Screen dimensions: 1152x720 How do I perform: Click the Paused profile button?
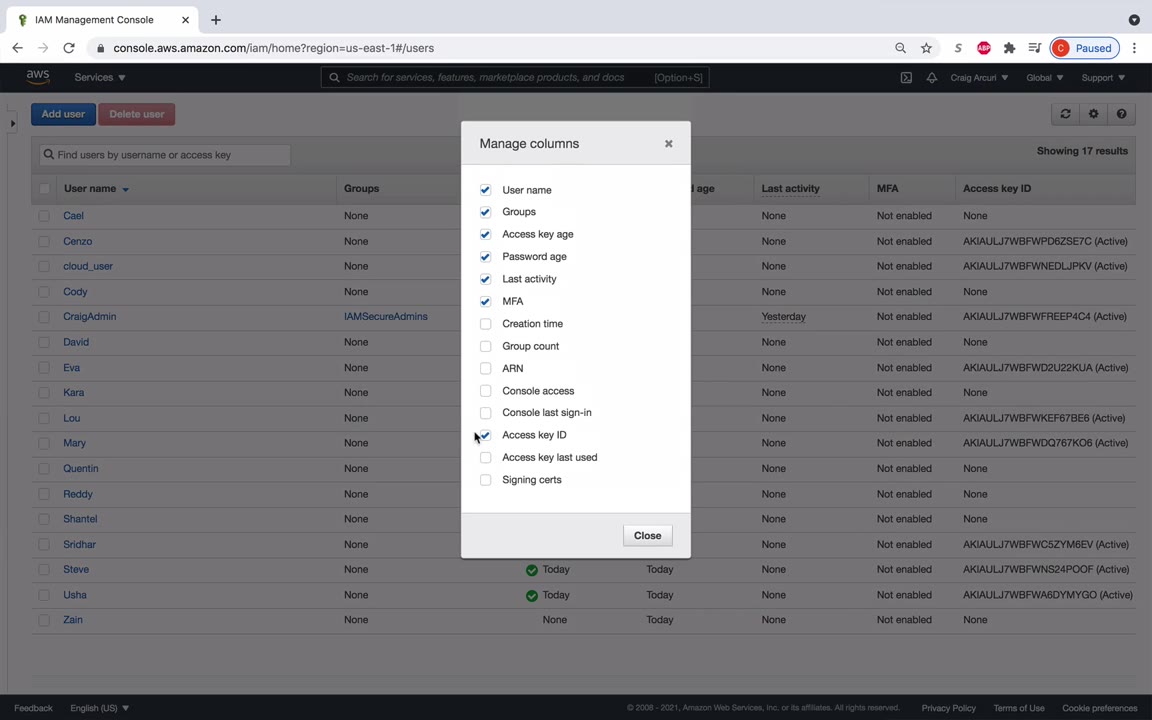tap(1084, 48)
